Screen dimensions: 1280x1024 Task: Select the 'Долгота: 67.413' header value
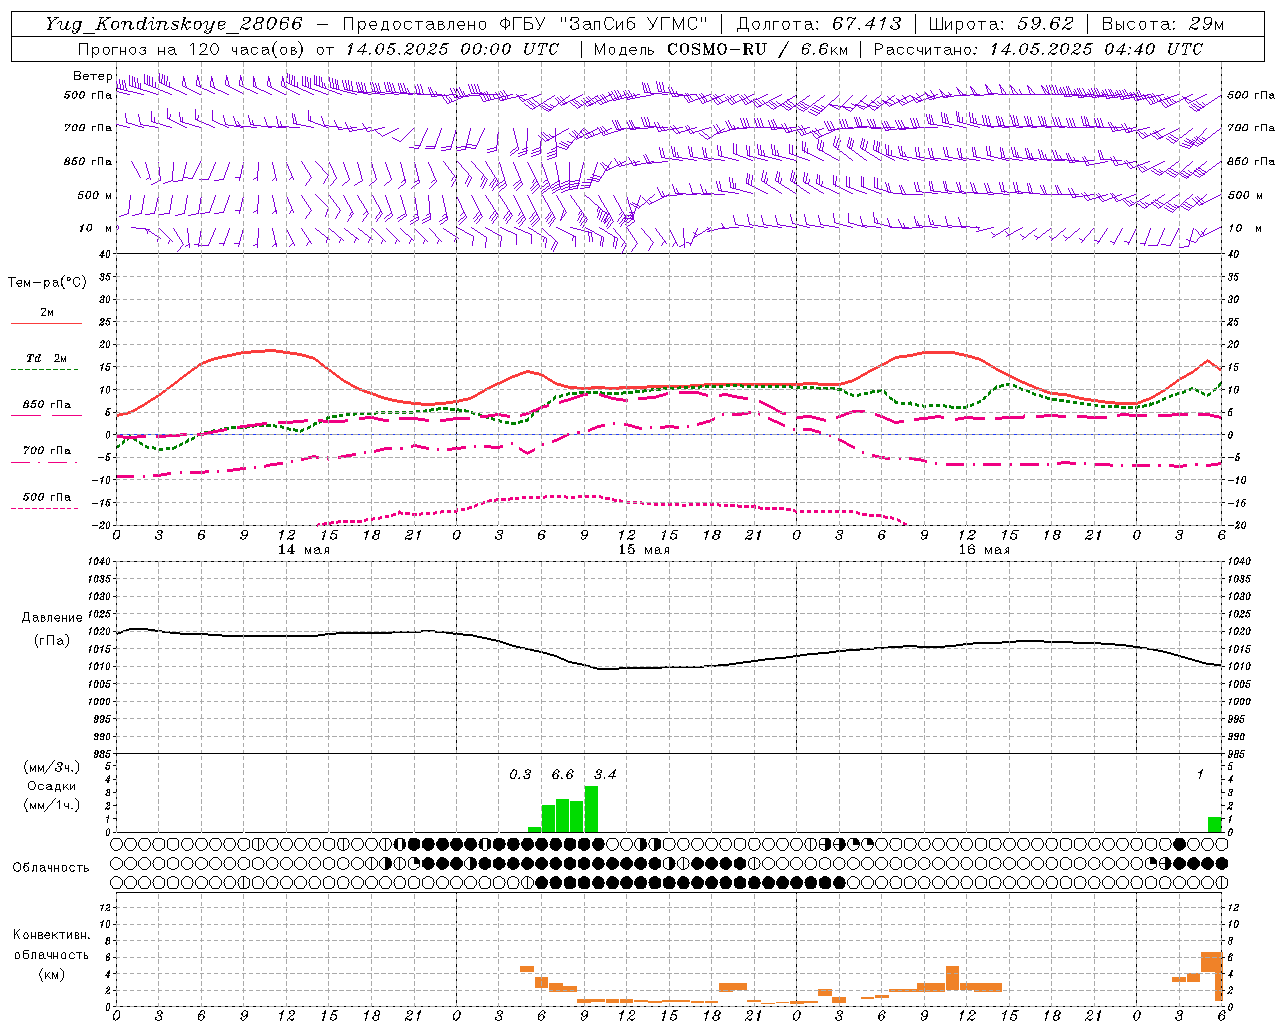819,24
